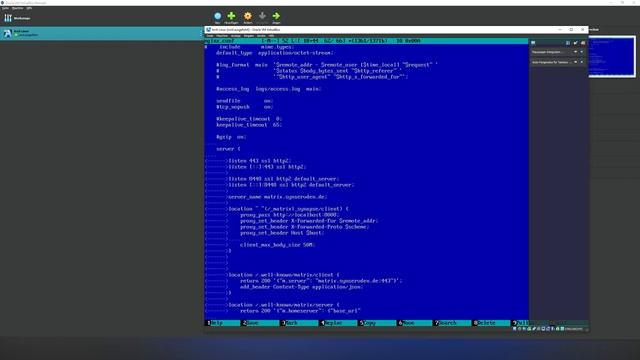The width and height of the screenshot is (640, 360).
Task: Open Anzeige menu in the VM window
Action: click(236, 36)
